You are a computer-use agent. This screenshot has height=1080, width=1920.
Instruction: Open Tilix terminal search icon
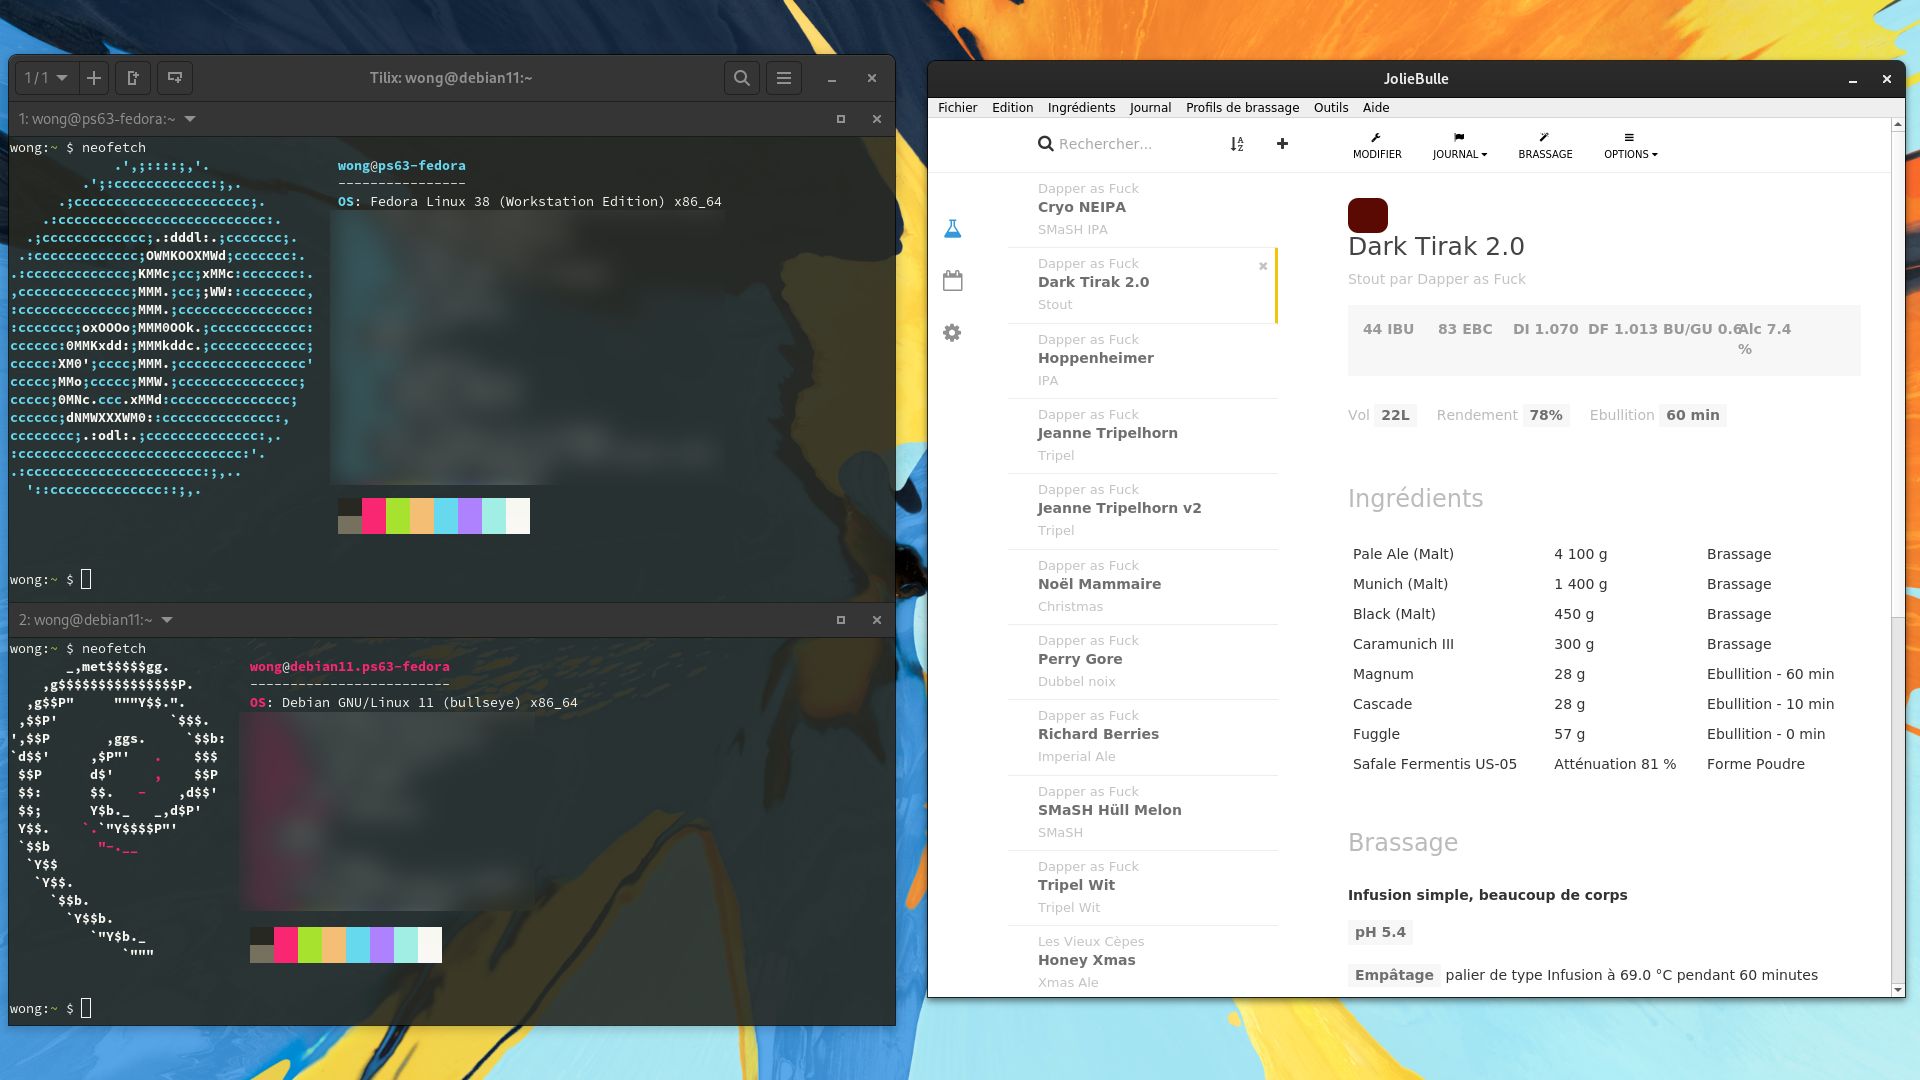click(x=741, y=78)
